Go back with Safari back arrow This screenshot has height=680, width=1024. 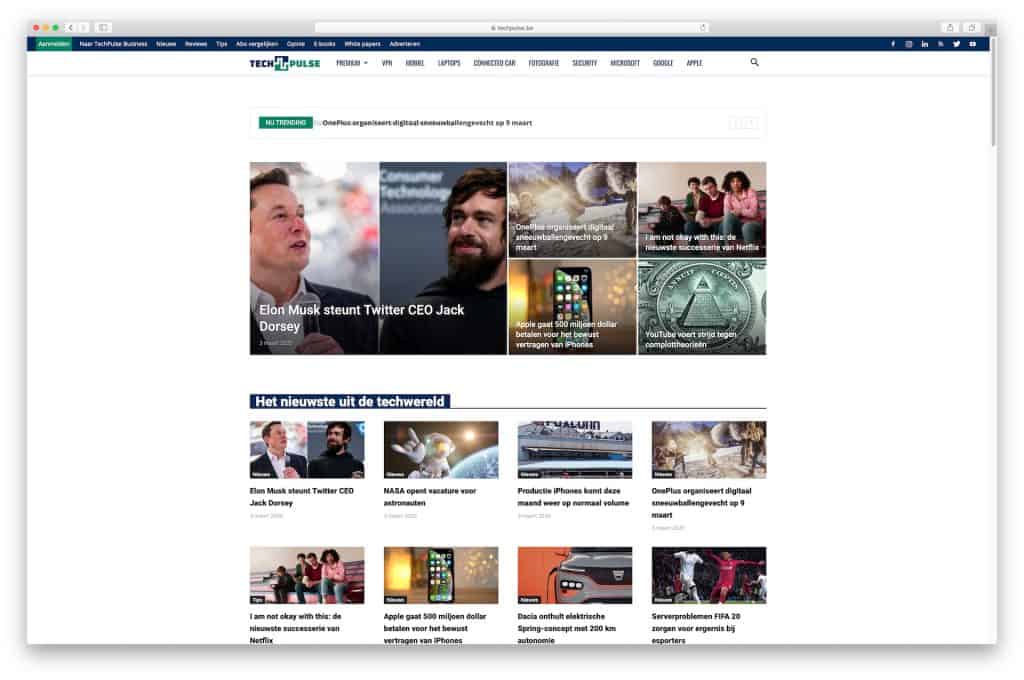[x=71, y=27]
